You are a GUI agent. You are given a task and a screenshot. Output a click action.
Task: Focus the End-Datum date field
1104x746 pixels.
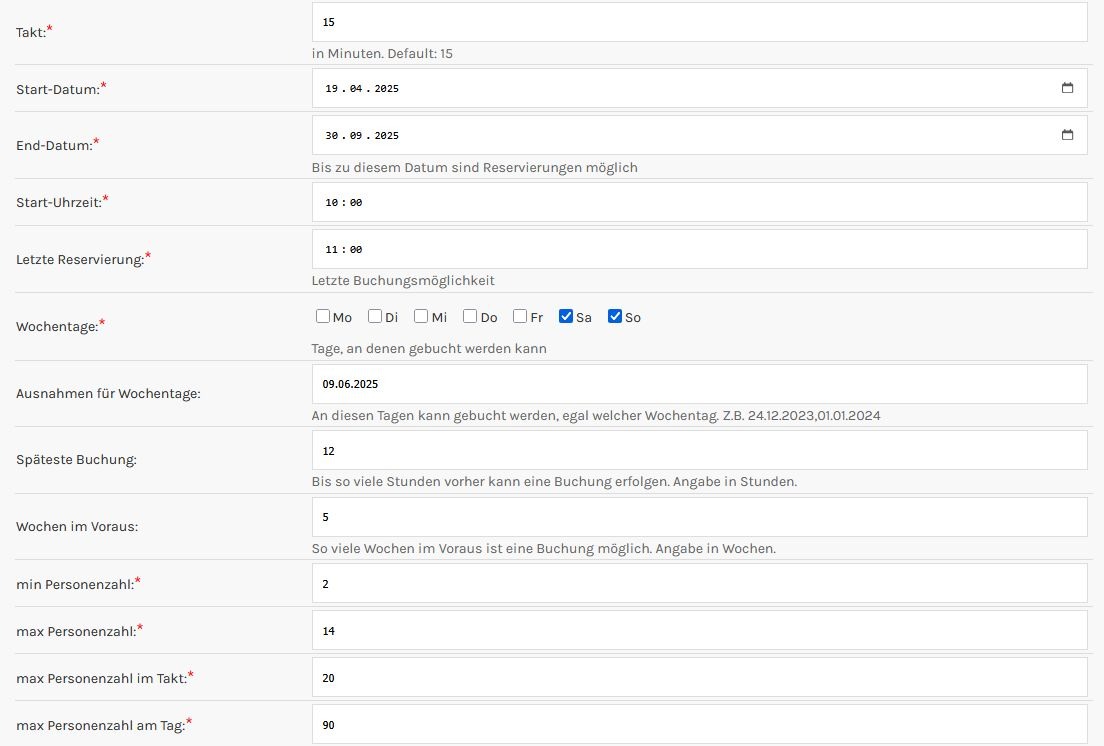tap(699, 135)
